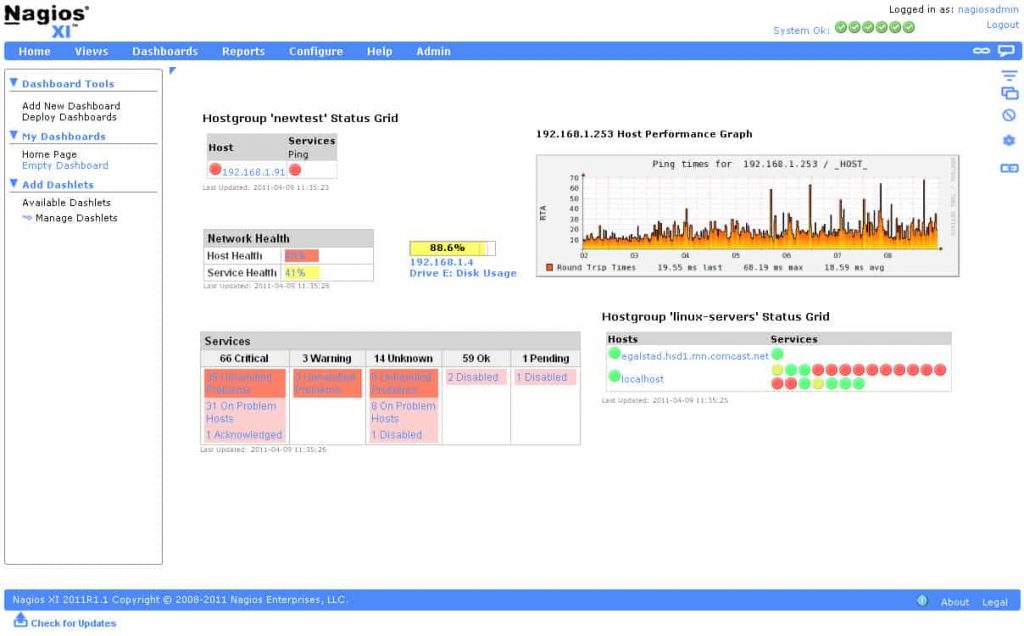Open the feedback speech bubble icon
This screenshot has width=1024, height=636.
point(1006,51)
